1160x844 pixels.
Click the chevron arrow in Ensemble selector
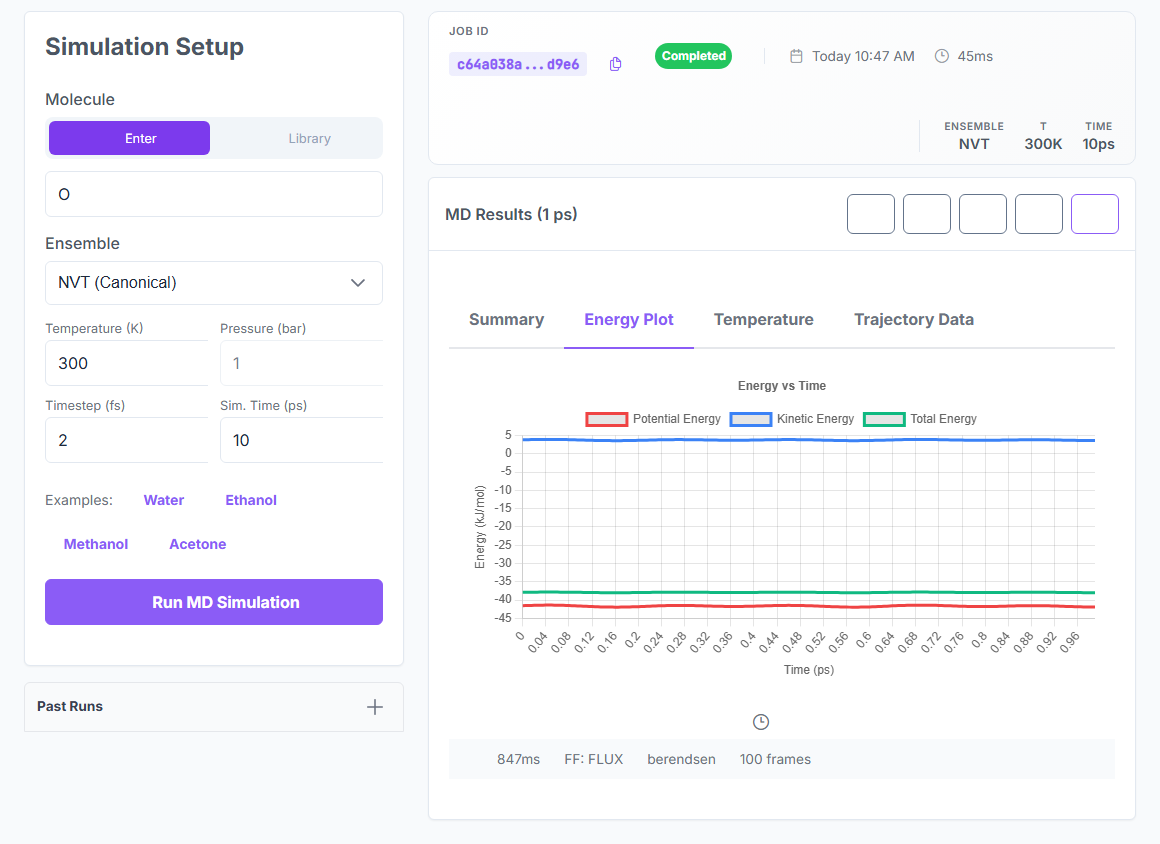coord(358,283)
